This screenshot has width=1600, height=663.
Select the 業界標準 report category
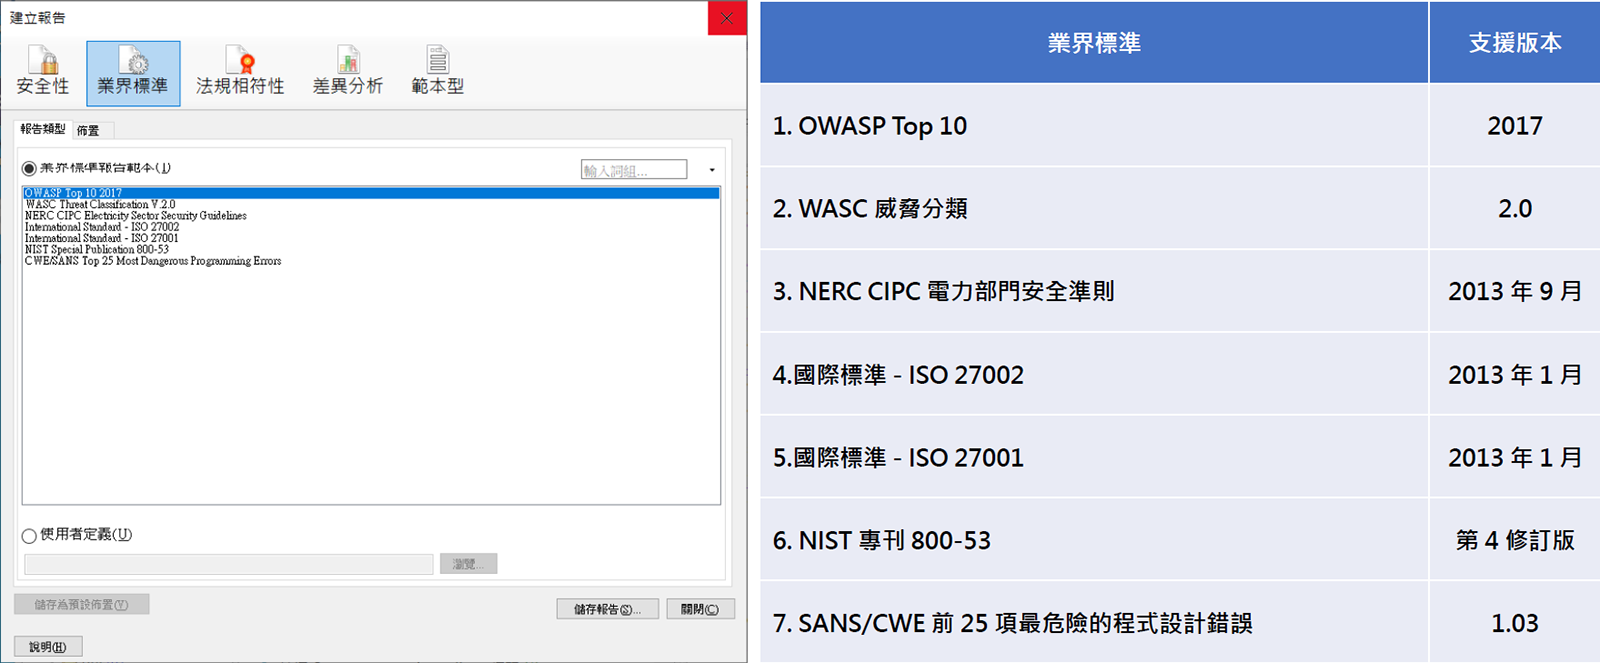pos(133,73)
